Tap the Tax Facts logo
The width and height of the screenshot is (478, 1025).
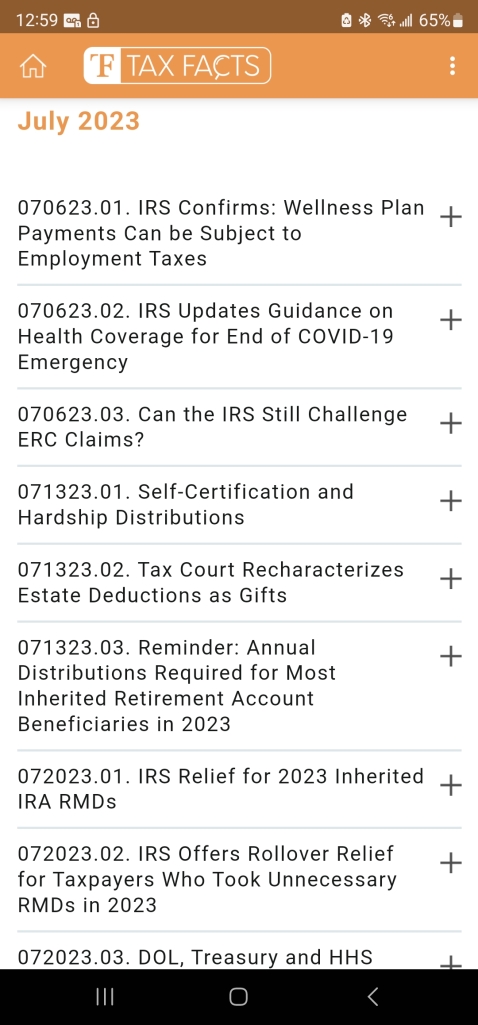177,66
